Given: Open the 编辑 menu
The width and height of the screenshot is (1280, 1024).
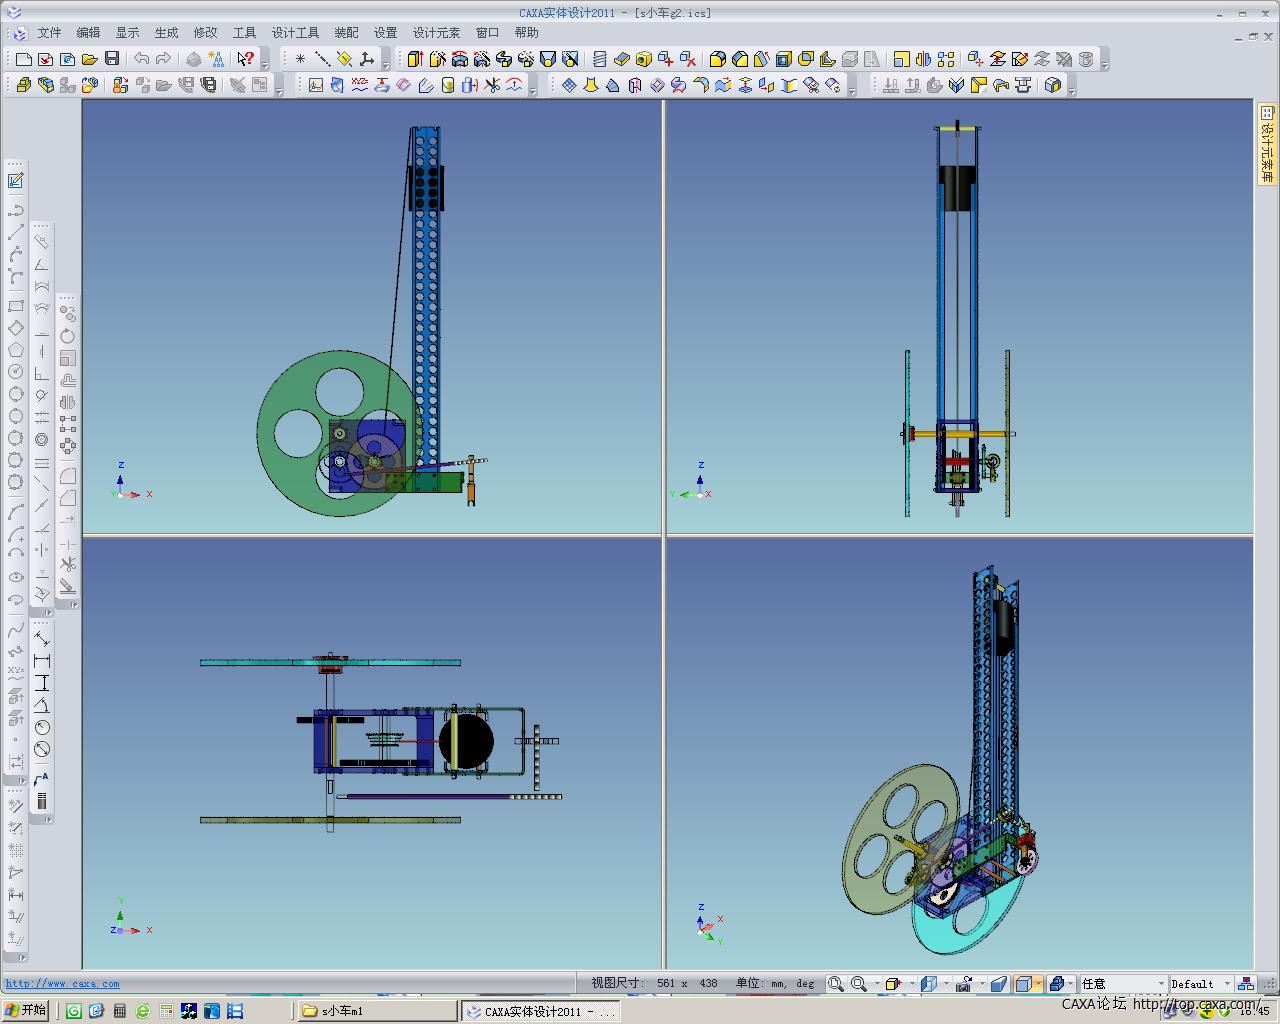Looking at the screenshot, I should point(88,33).
